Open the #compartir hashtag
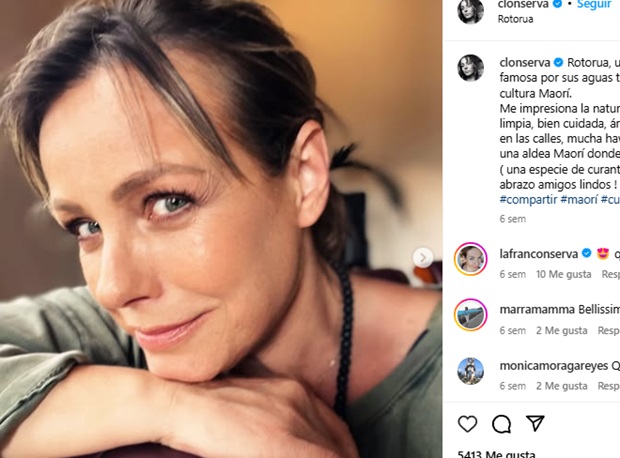The image size is (620, 458). click(x=527, y=200)
